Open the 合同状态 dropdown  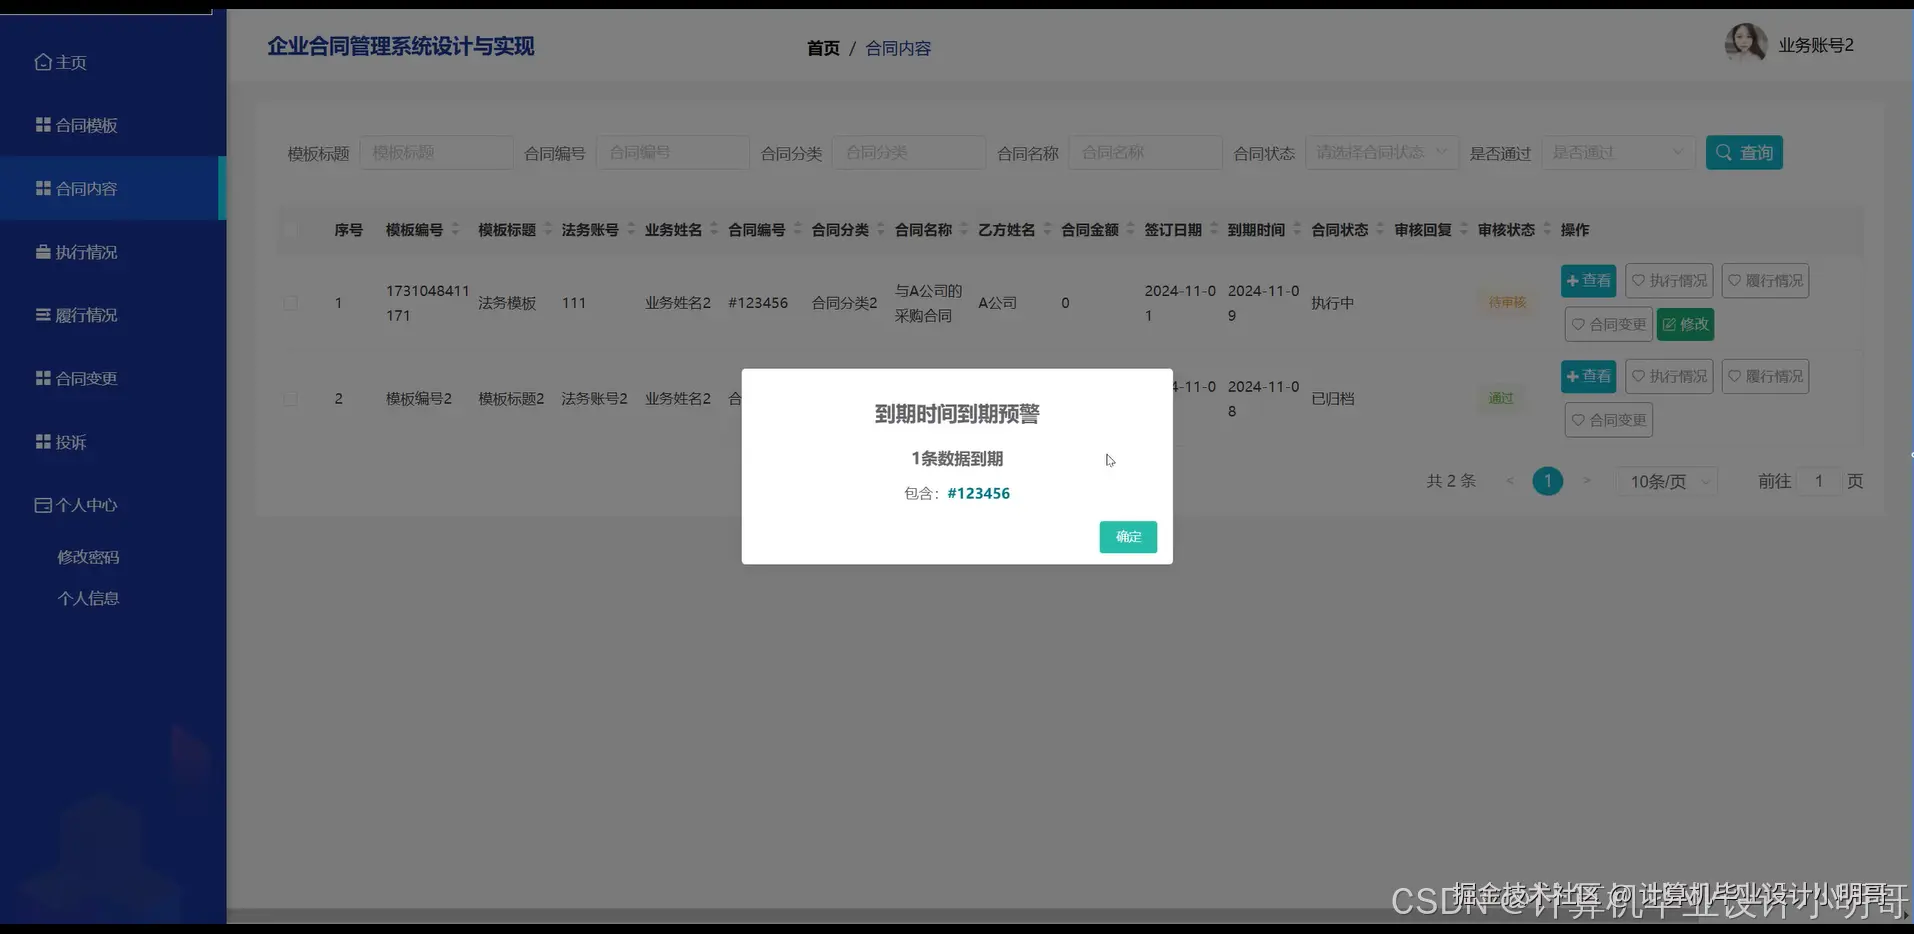[1380, 152]
